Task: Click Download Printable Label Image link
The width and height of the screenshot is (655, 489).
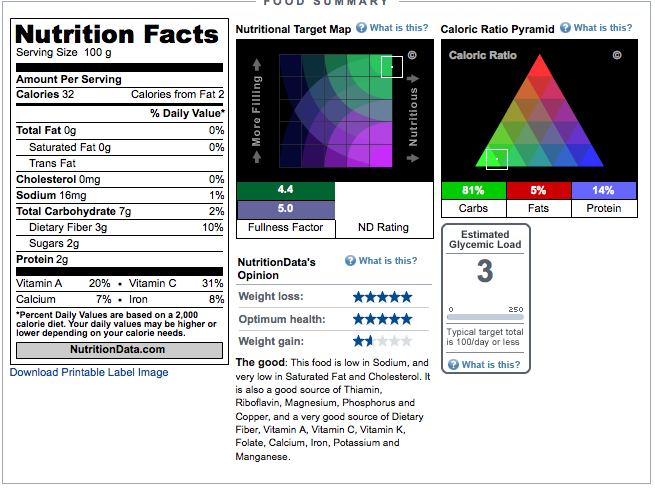Action: (x=89, y=372)
